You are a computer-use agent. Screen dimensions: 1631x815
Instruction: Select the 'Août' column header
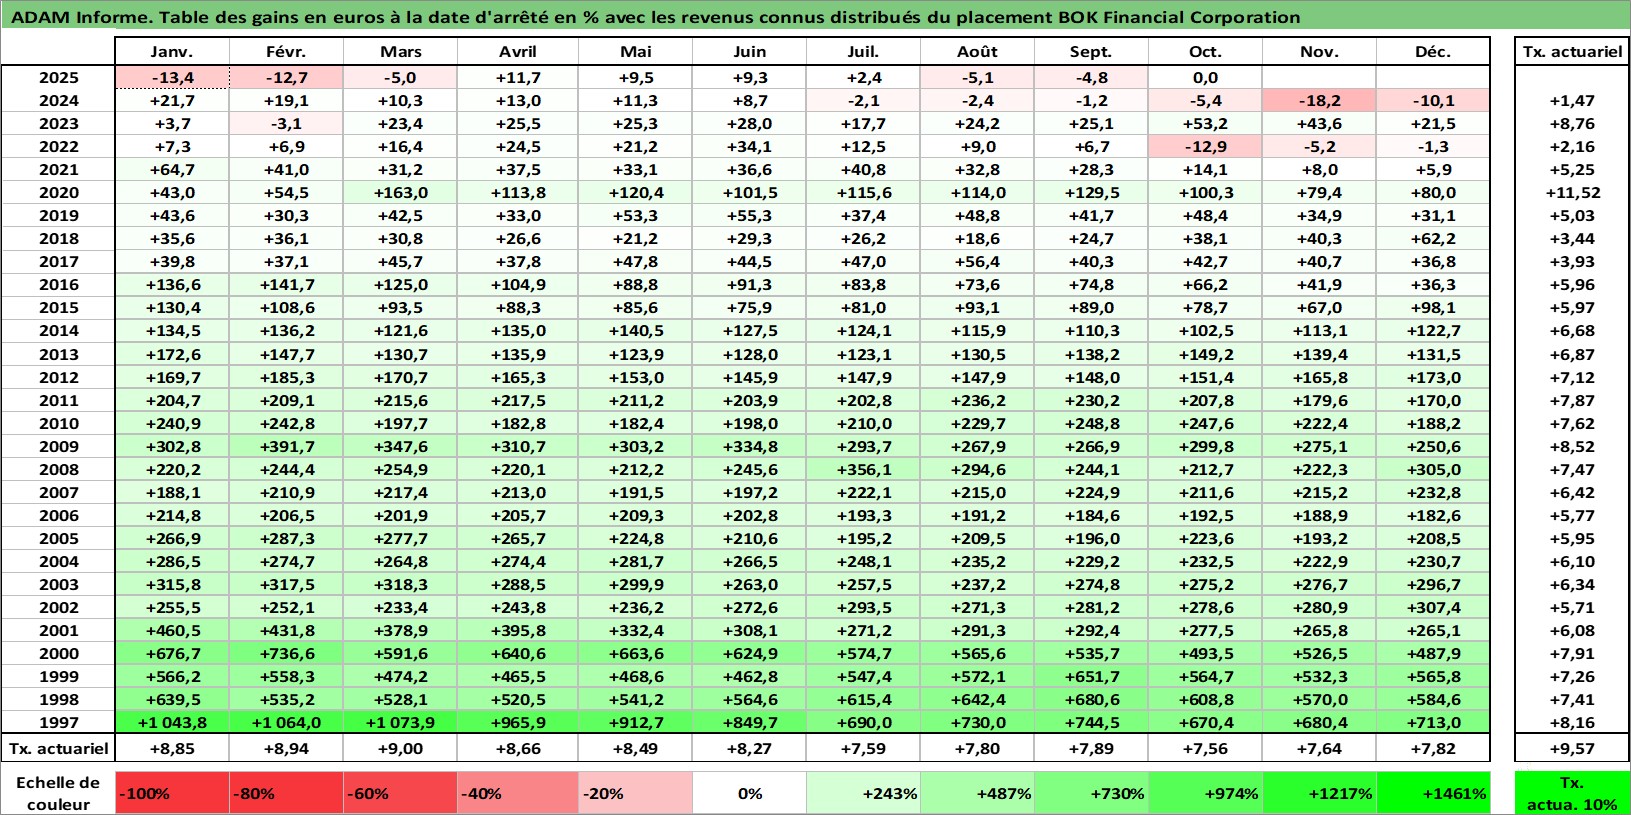(x=977, y=52)
